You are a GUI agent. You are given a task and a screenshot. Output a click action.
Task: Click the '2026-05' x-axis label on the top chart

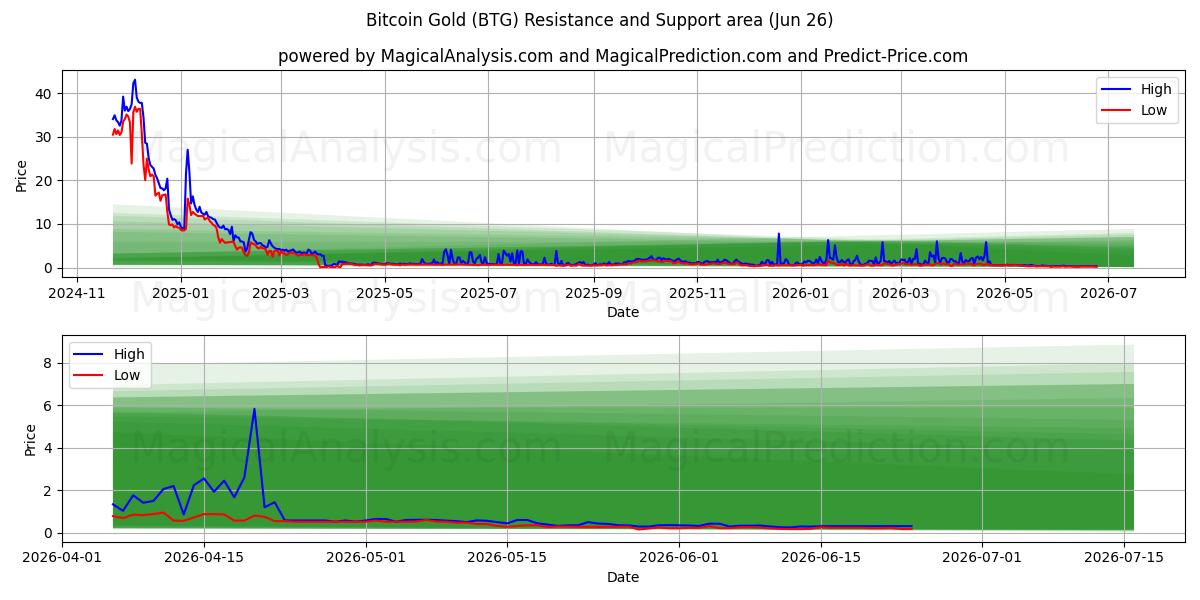tap(1004, 293)
